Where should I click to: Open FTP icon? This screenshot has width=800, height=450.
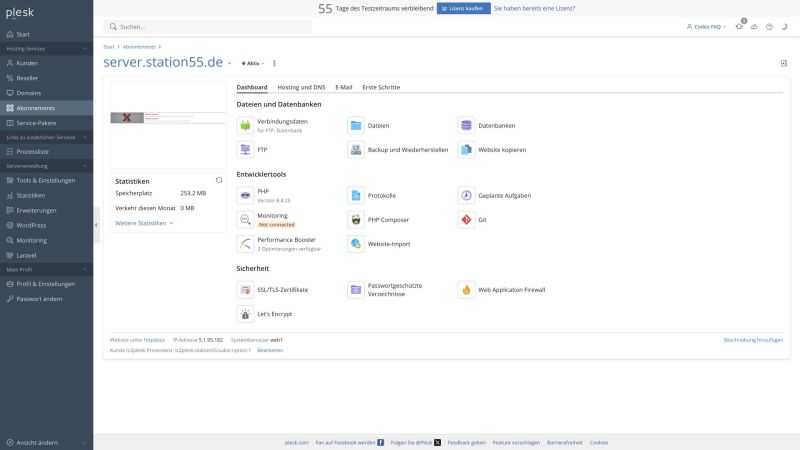tap(245, 149)
